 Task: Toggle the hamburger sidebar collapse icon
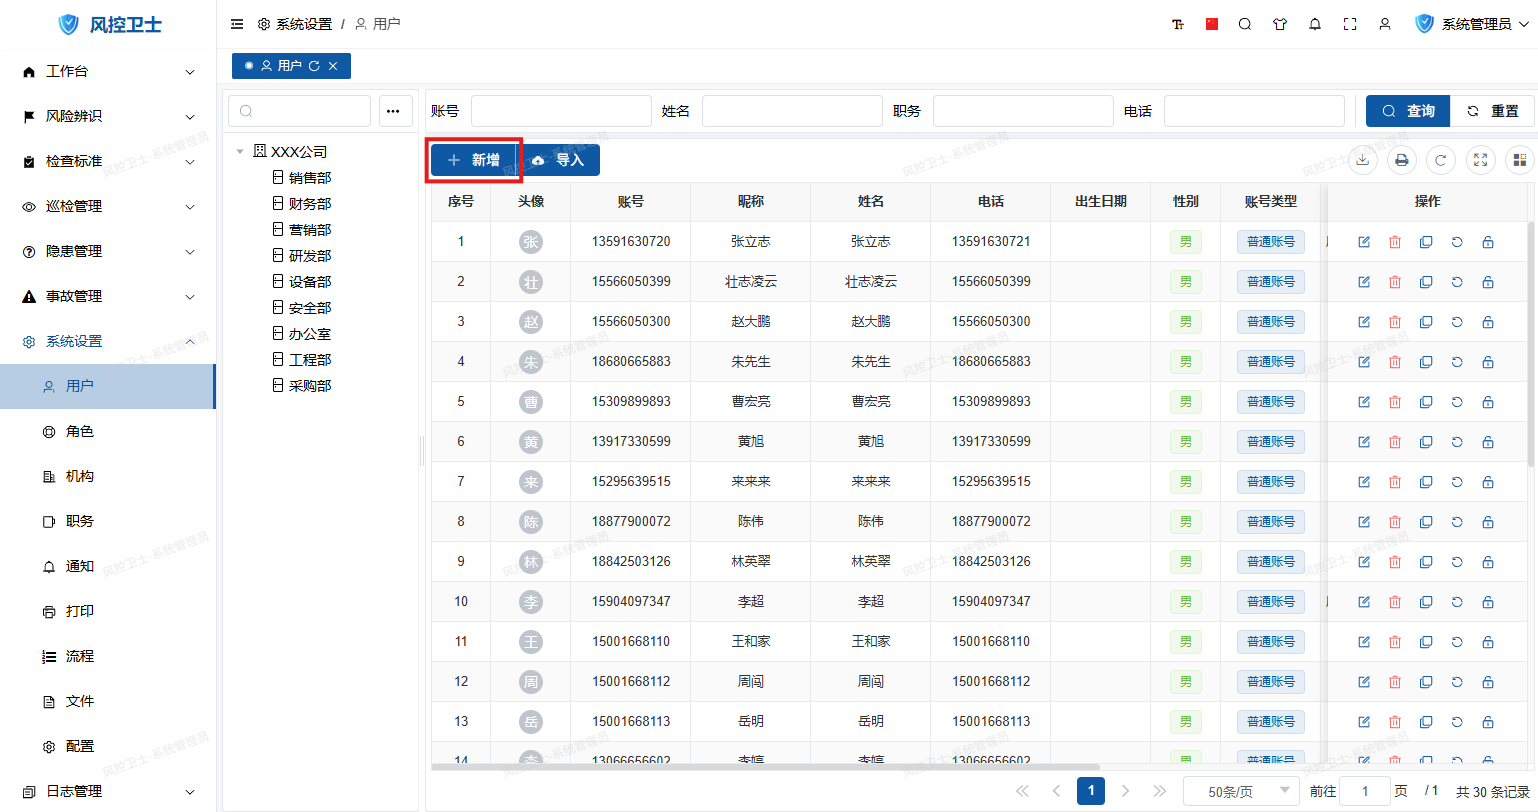pos(237,24)
